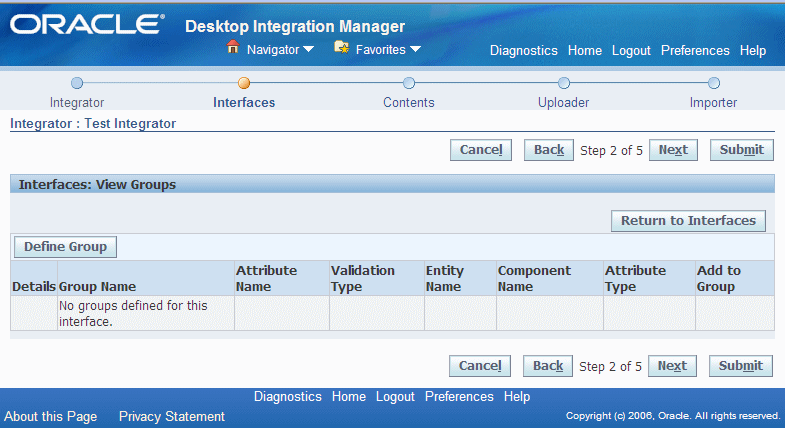
Task: Open Diagnostics in the footer
Action: (287, 396)
